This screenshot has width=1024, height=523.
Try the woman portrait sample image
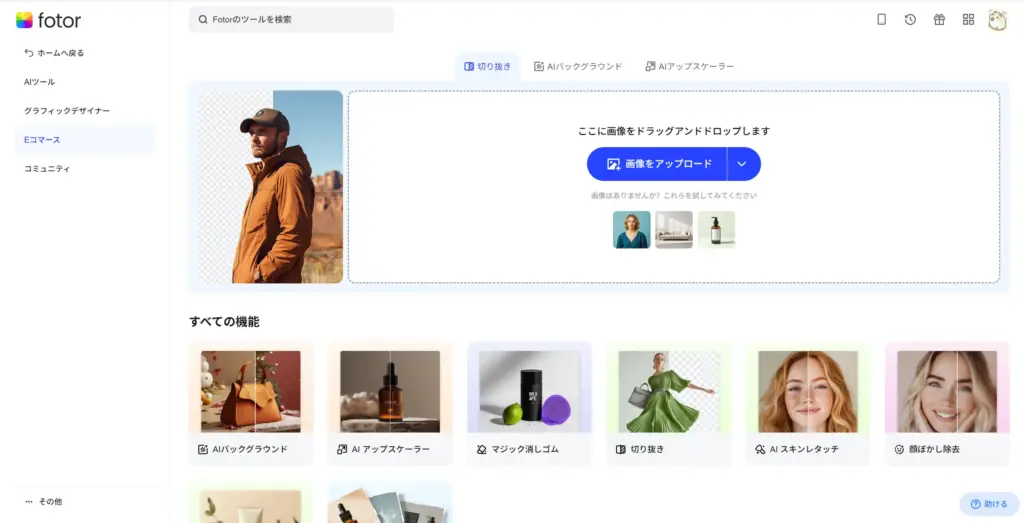tap(632, 230)
